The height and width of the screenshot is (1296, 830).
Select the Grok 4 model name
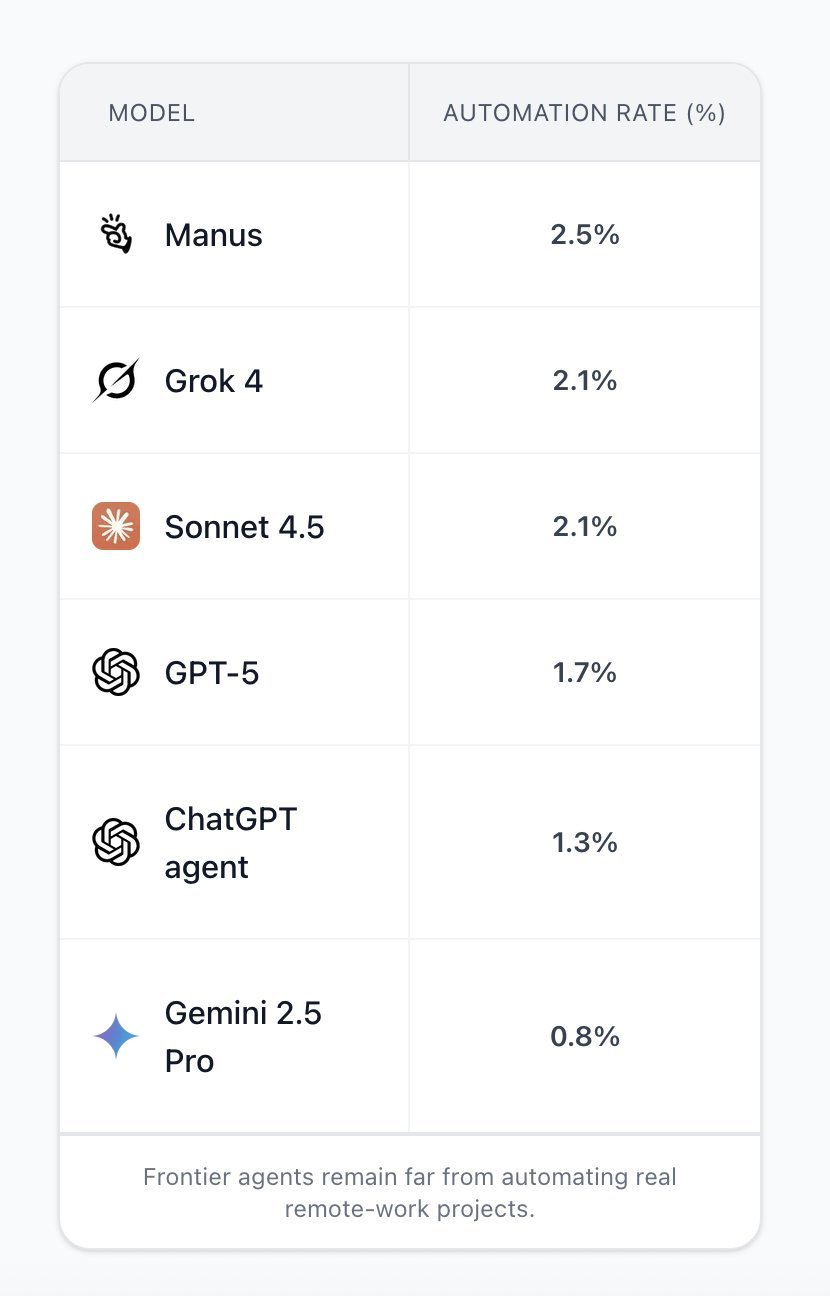pos(213,381)
